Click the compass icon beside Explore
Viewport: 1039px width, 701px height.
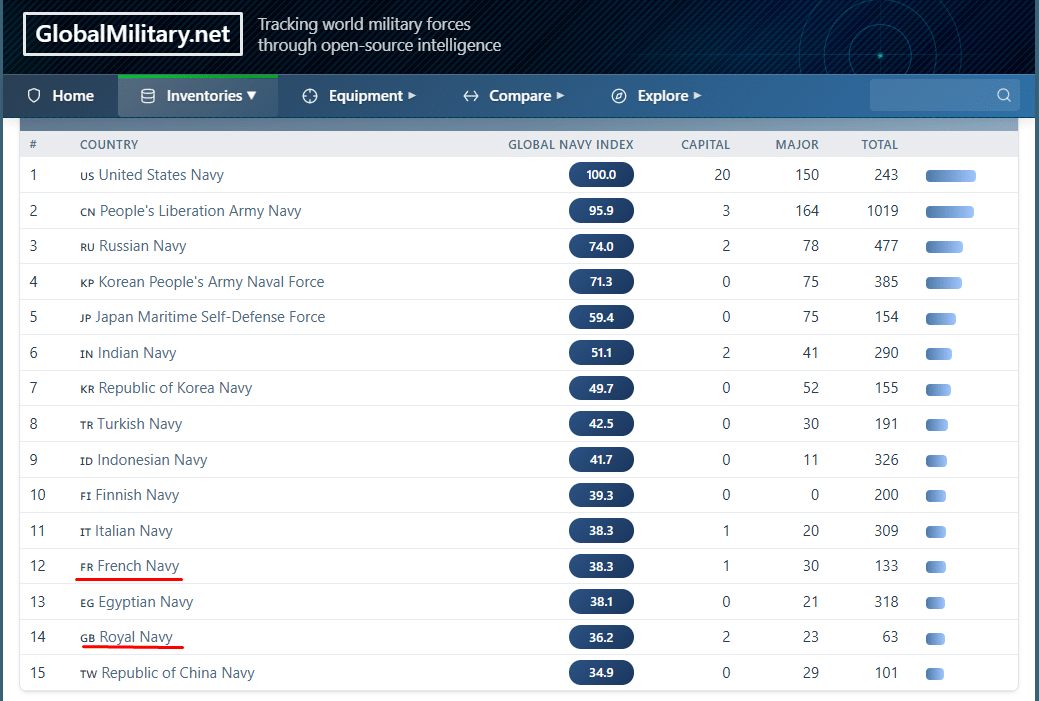pos(619,96)
